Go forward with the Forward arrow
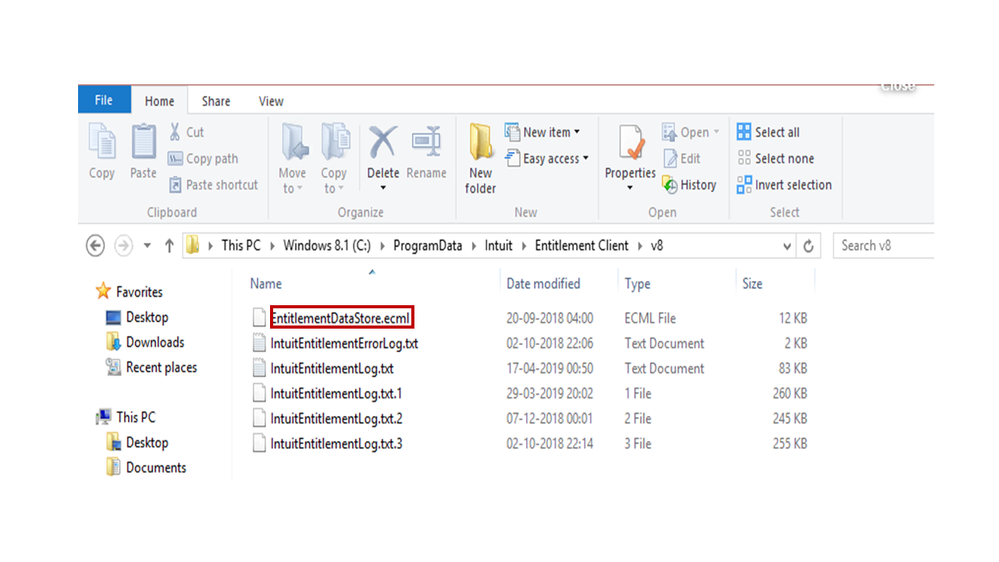The width and height of the screenshot is (999, 562). coord(124,245)
